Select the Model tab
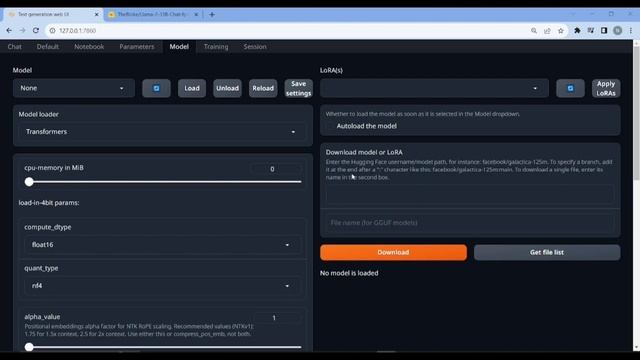The width and height of the screenshot is (640, 360). pyautogui.click(x=179, y=47)
